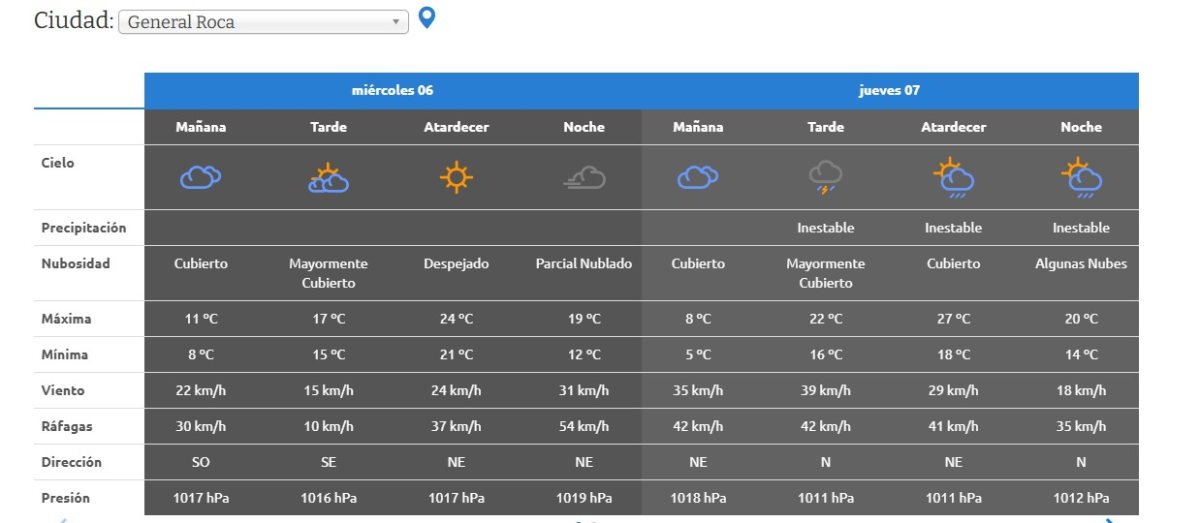Viewport: 1200px width, 523px height.
Task: Click the Precipitación row label
Action: click(84, 228)
